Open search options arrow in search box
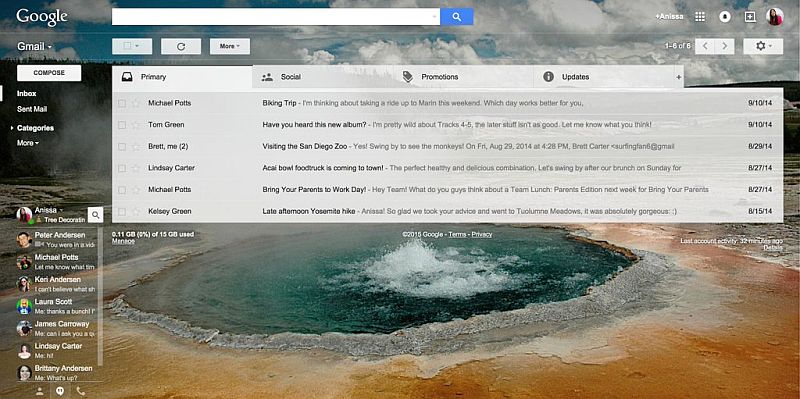This screenshot has width=800, height=399. [434, 17]
